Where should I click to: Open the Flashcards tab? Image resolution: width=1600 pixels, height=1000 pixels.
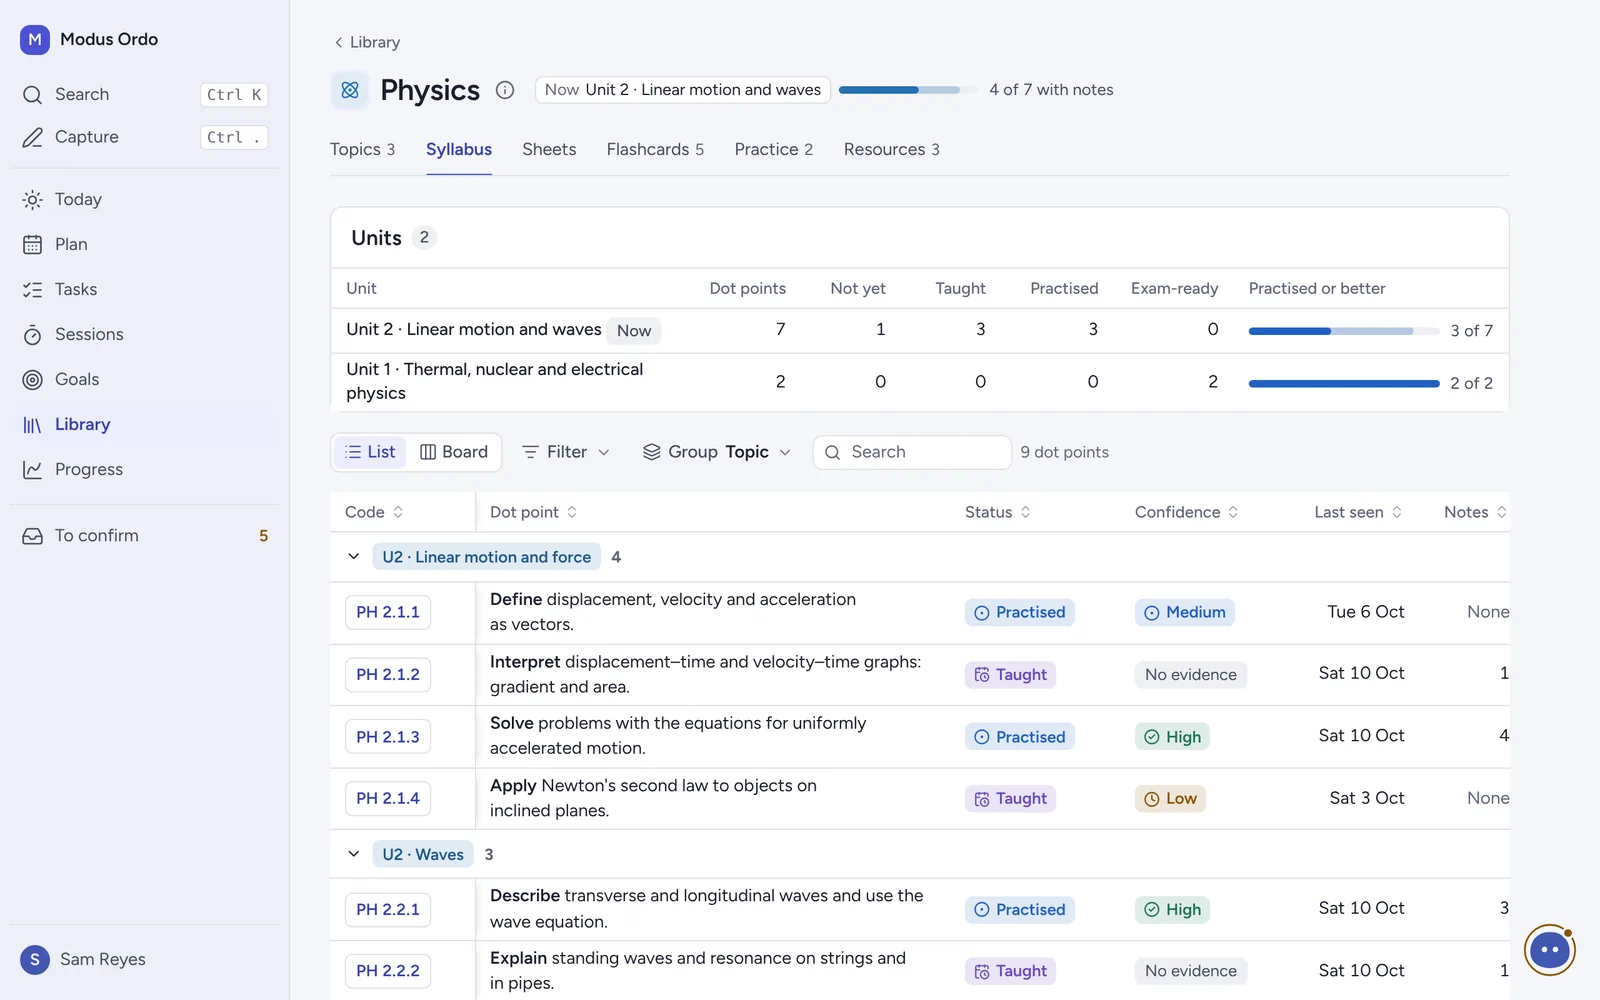655,150
